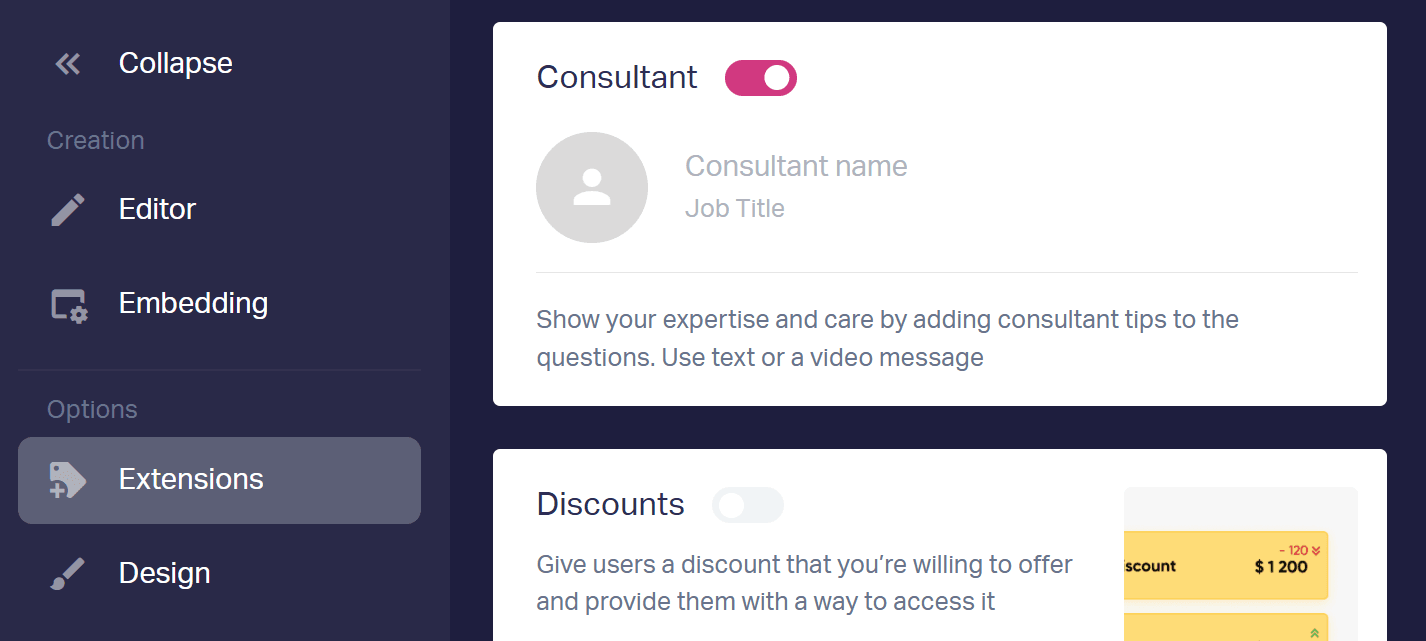Go to the Embedding section
The height and width of the screenshot is (641, 1426).
[x=219, y=303]
